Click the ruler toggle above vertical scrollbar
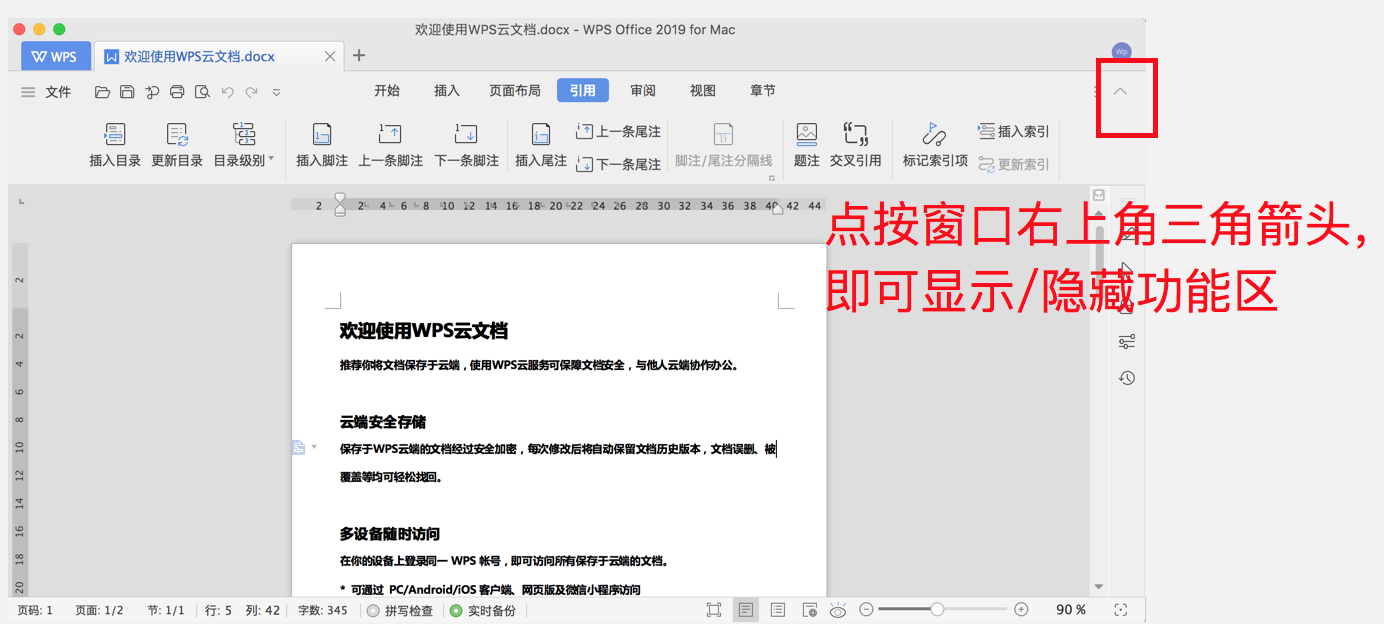1384x624 pixels. 1099,195
